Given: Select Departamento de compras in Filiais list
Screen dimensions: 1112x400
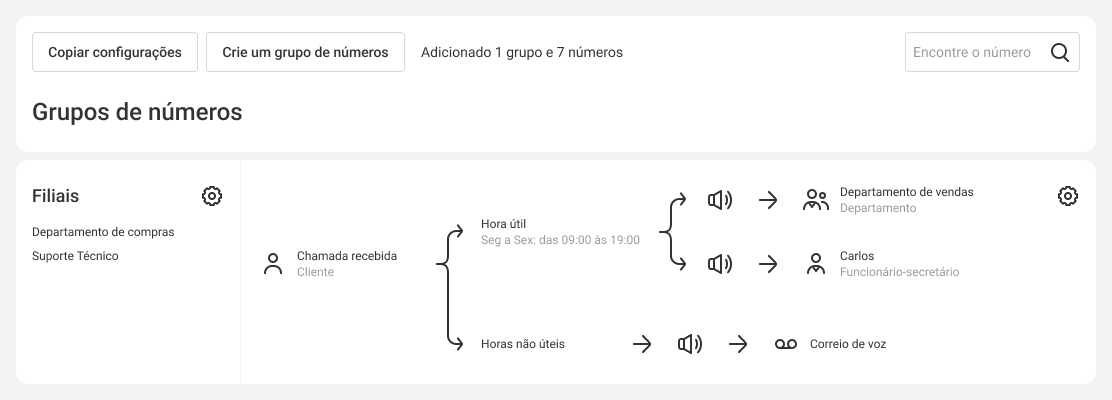Looking at the screenshot, I should [x=103, y=232].
